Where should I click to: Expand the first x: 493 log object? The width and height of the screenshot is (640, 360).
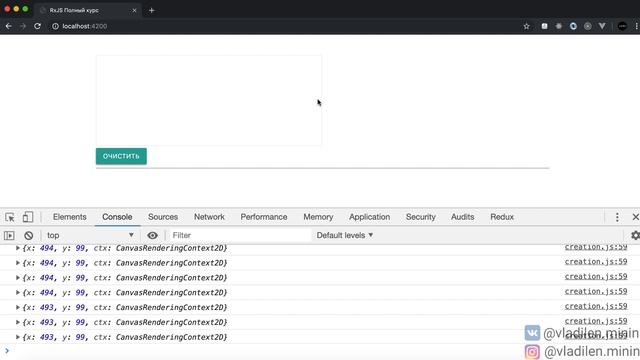(18, 307)
